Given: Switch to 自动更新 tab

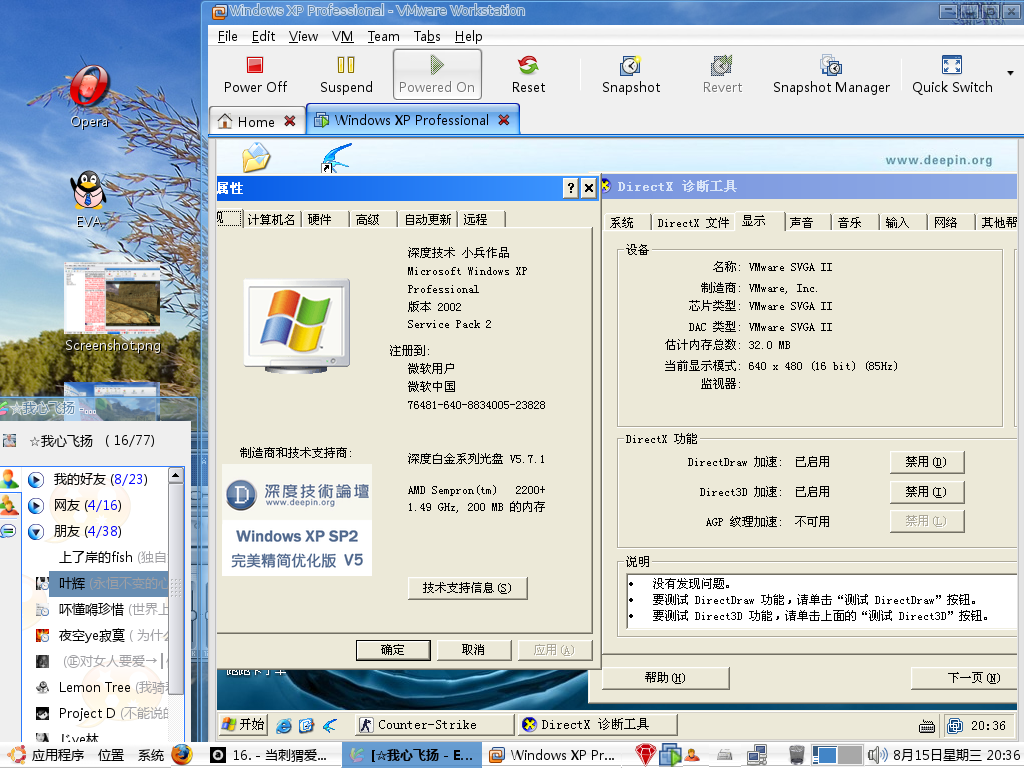Looking at the screenshot, I should coord(428,219).
